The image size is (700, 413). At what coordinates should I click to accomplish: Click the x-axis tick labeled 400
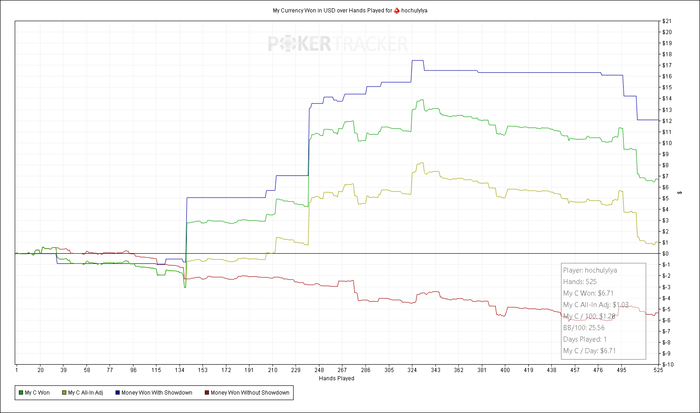coord(505,370)
